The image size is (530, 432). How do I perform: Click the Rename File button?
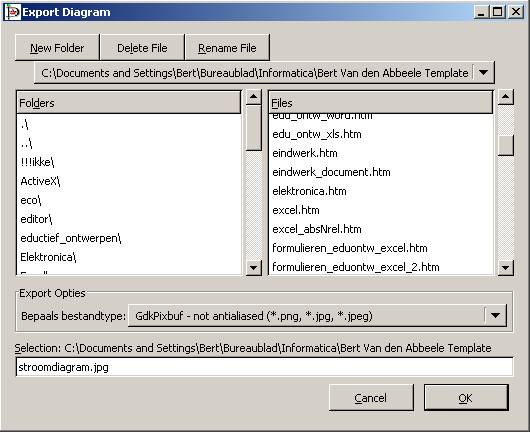click(227, 48)
